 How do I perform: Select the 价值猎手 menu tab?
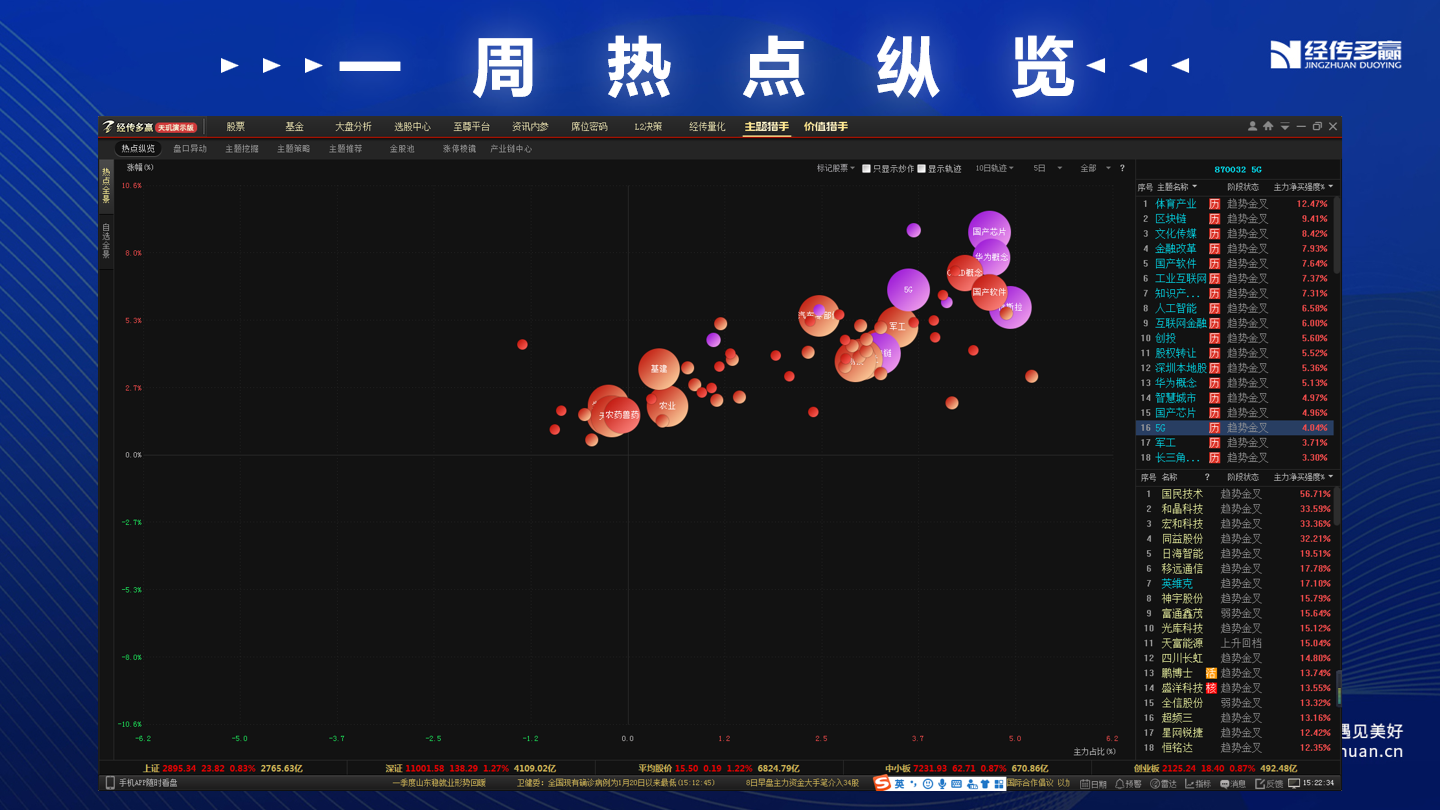pos(826,127)
